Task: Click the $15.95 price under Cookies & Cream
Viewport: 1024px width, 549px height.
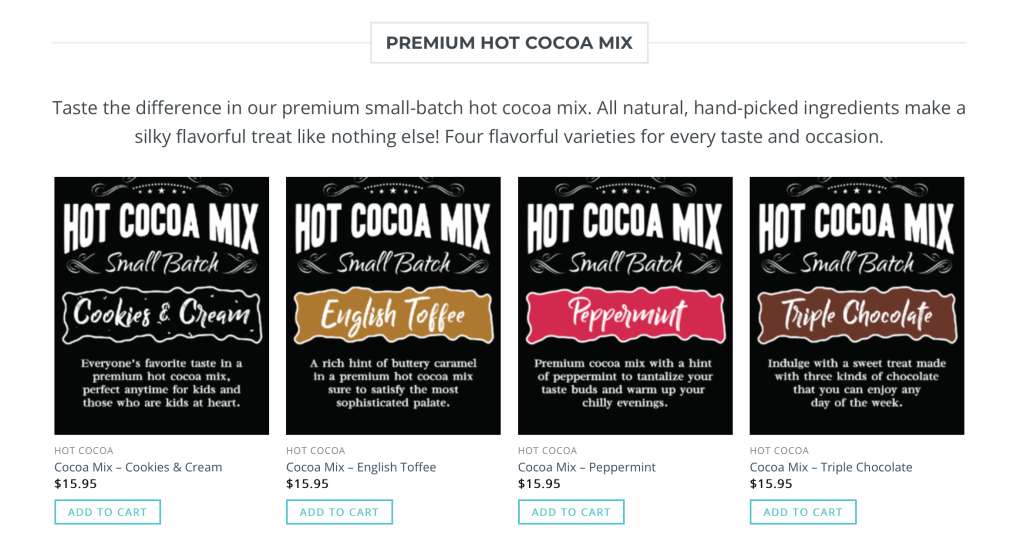Action: (x=76, y=484)
